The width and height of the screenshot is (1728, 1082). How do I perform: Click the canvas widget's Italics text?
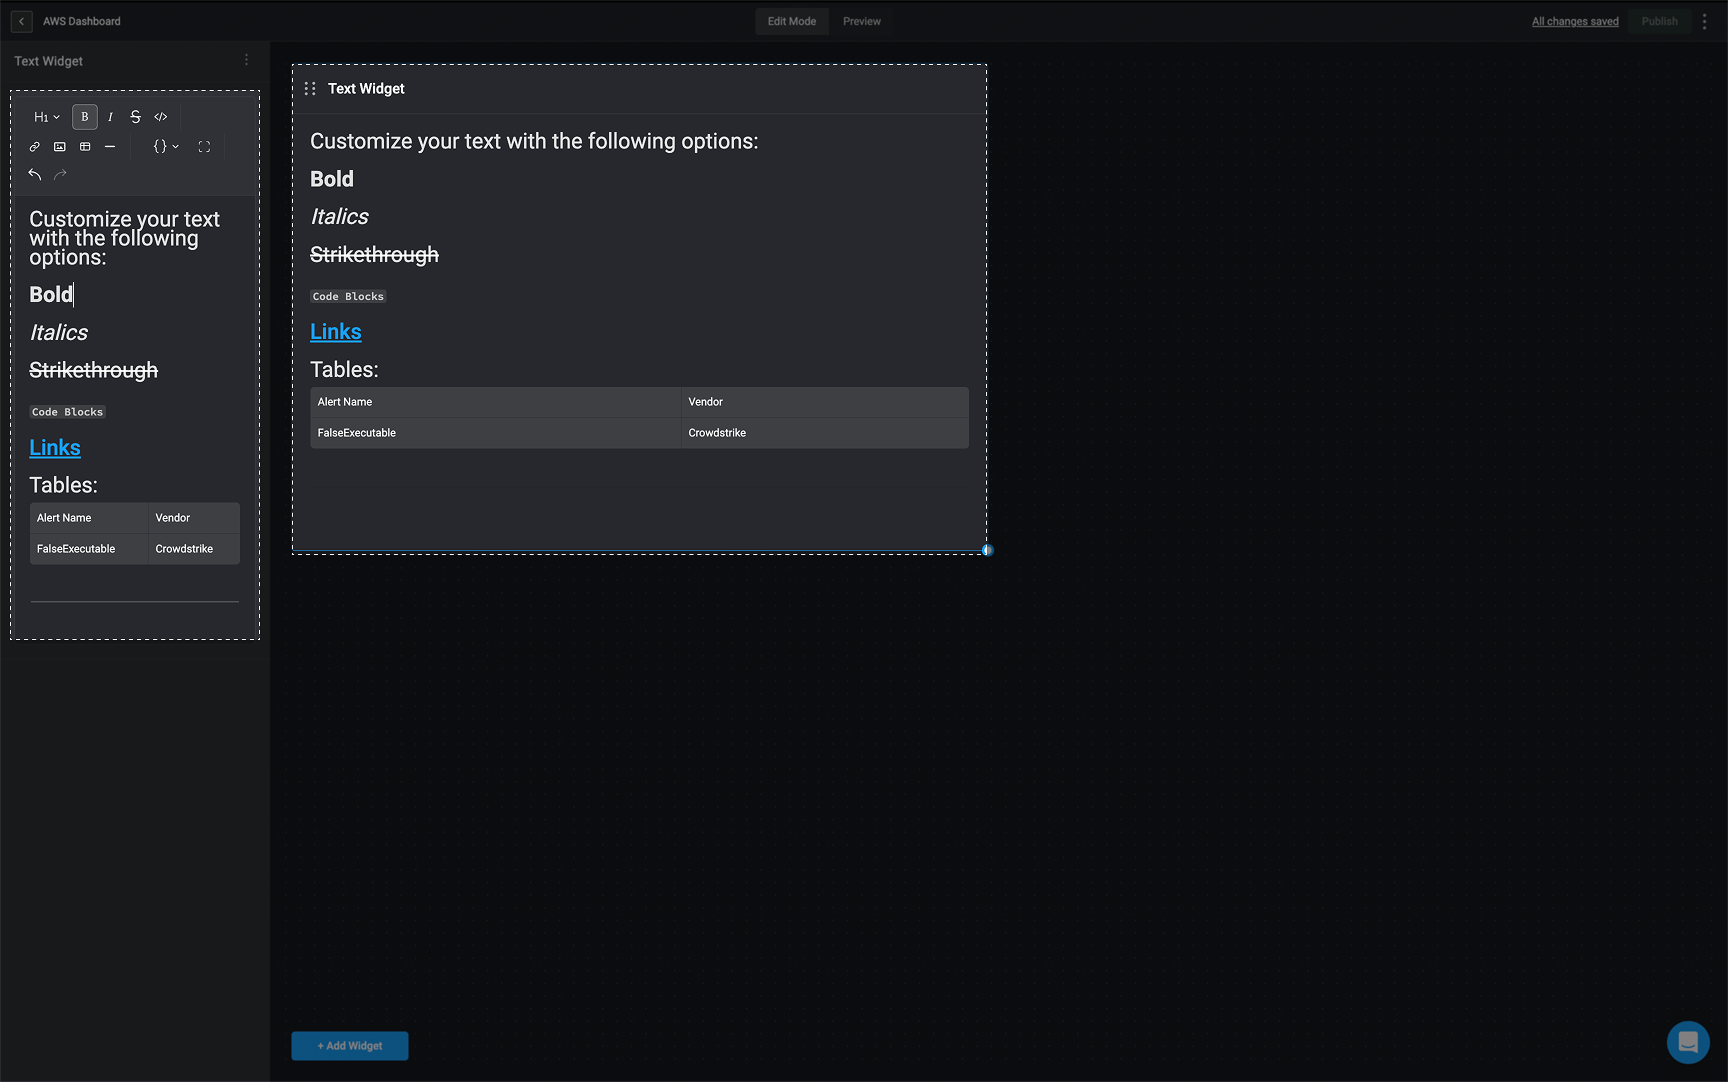point(340,217)
